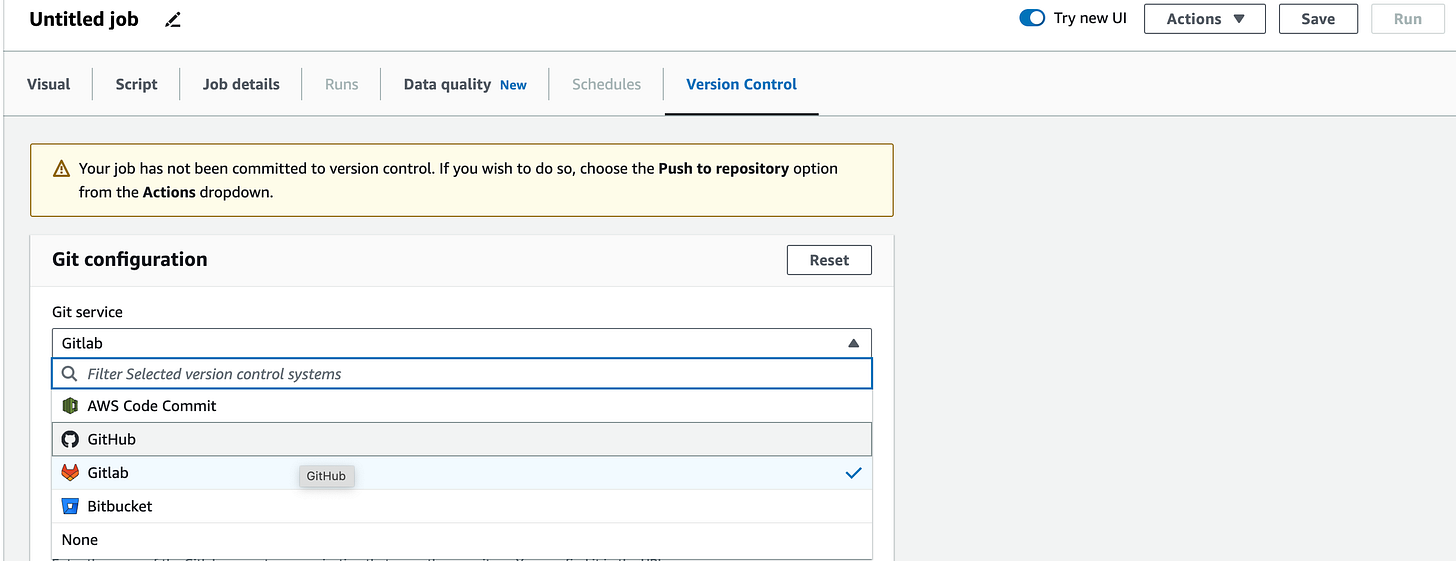
Task: Click the Git service field label
Action: tap(87, 312)
